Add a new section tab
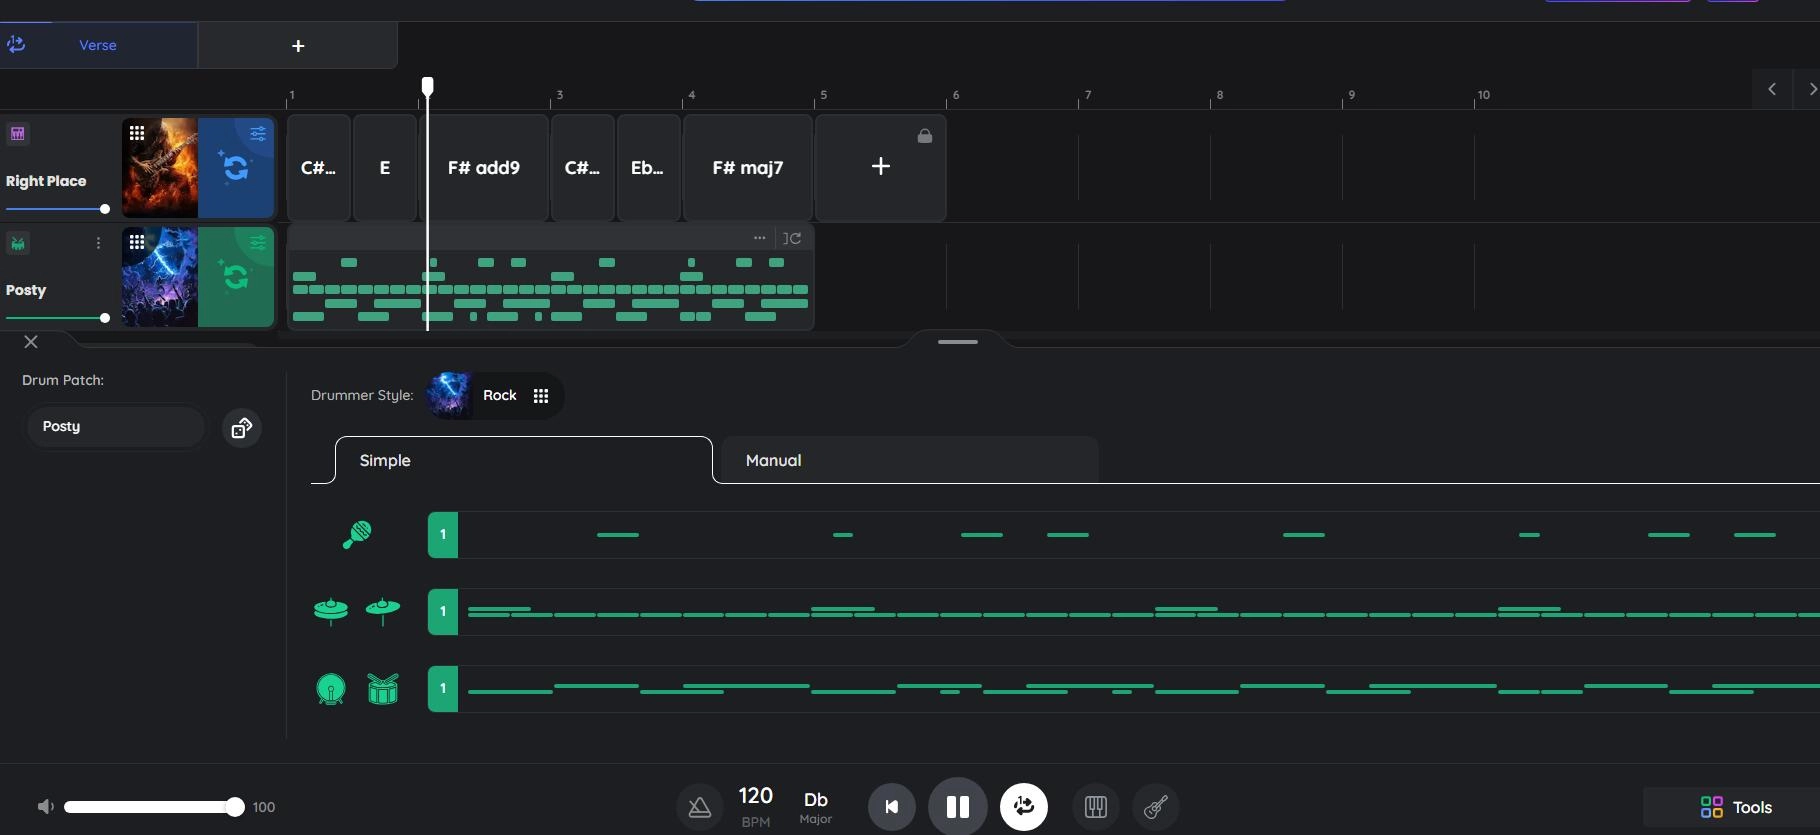Screen dimensions: 1820x835 coord(298,46)
